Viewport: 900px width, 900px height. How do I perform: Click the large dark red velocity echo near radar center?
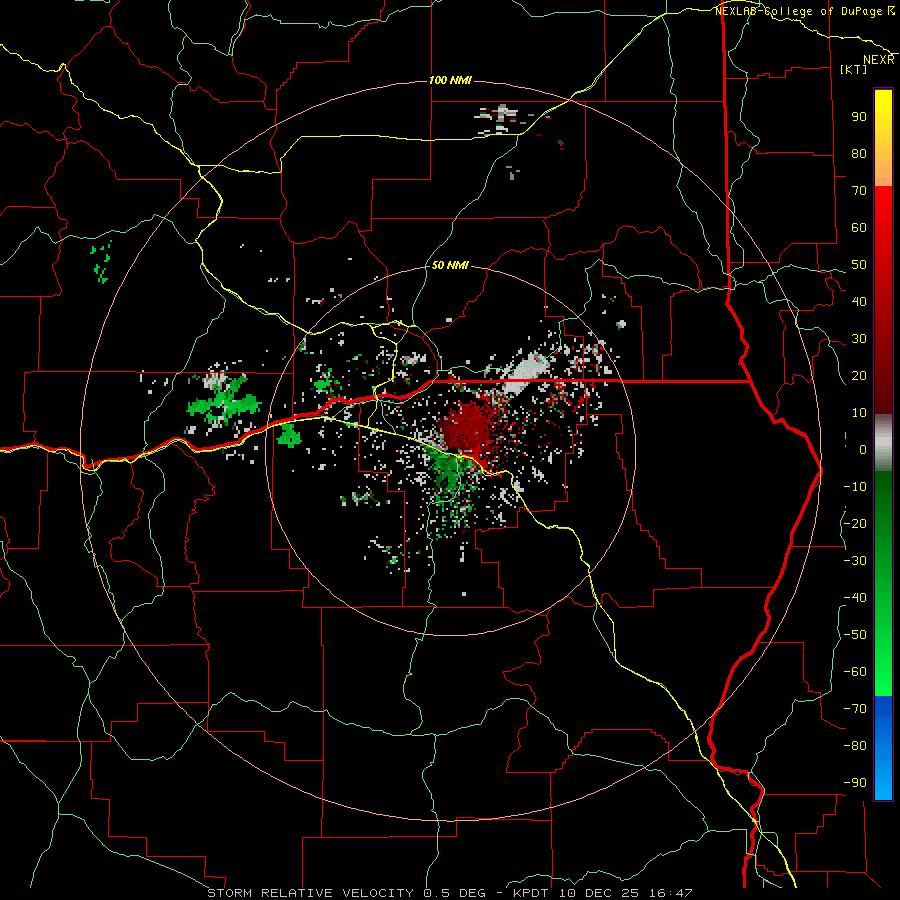pos(468,426)
